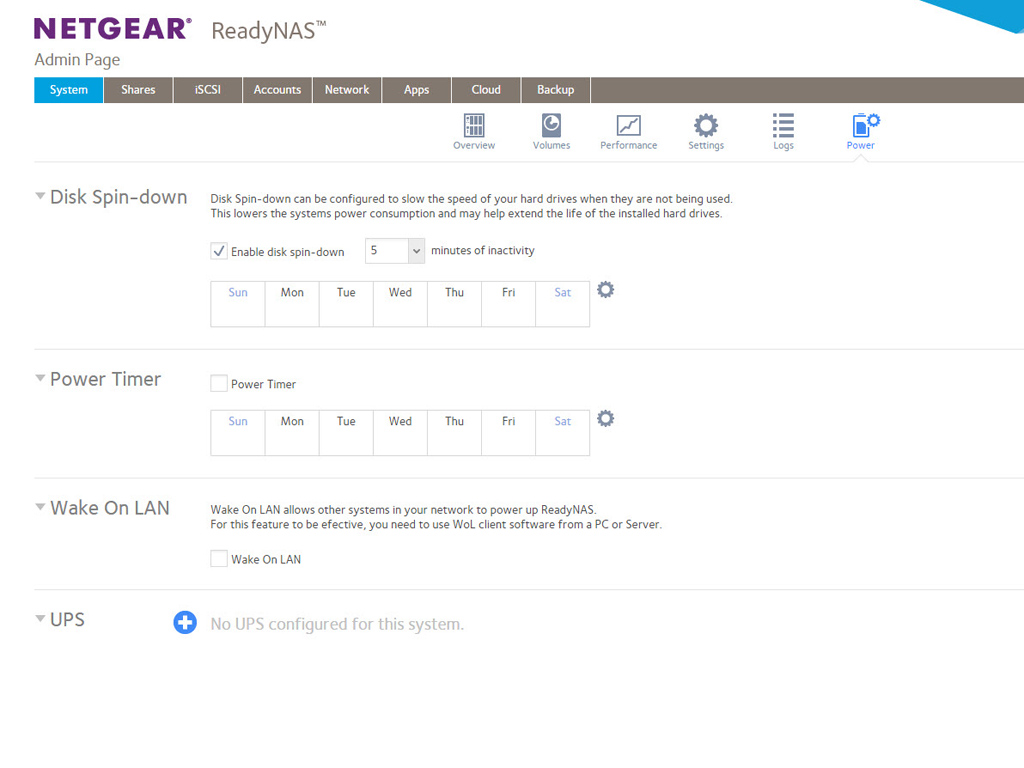Click Sat cell in Disk Spin-down schedule

click(x=562, y=304)
